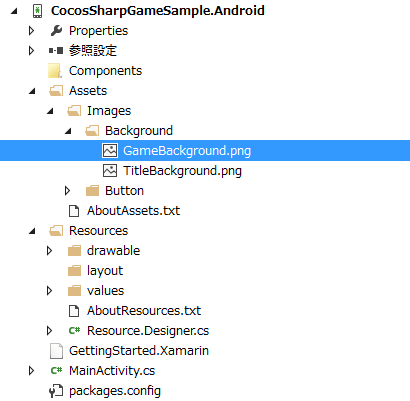Select the drawable folder label
The height and width of the screenshot is (401, 410).
(113, 251)
